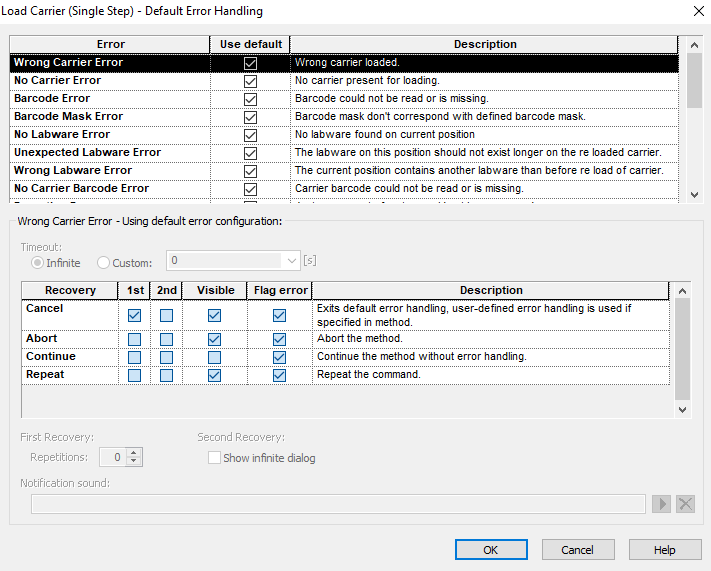Screen dimensions: 711x571
Task: Select the Custom timeout option
Action: tap(105, 263)
